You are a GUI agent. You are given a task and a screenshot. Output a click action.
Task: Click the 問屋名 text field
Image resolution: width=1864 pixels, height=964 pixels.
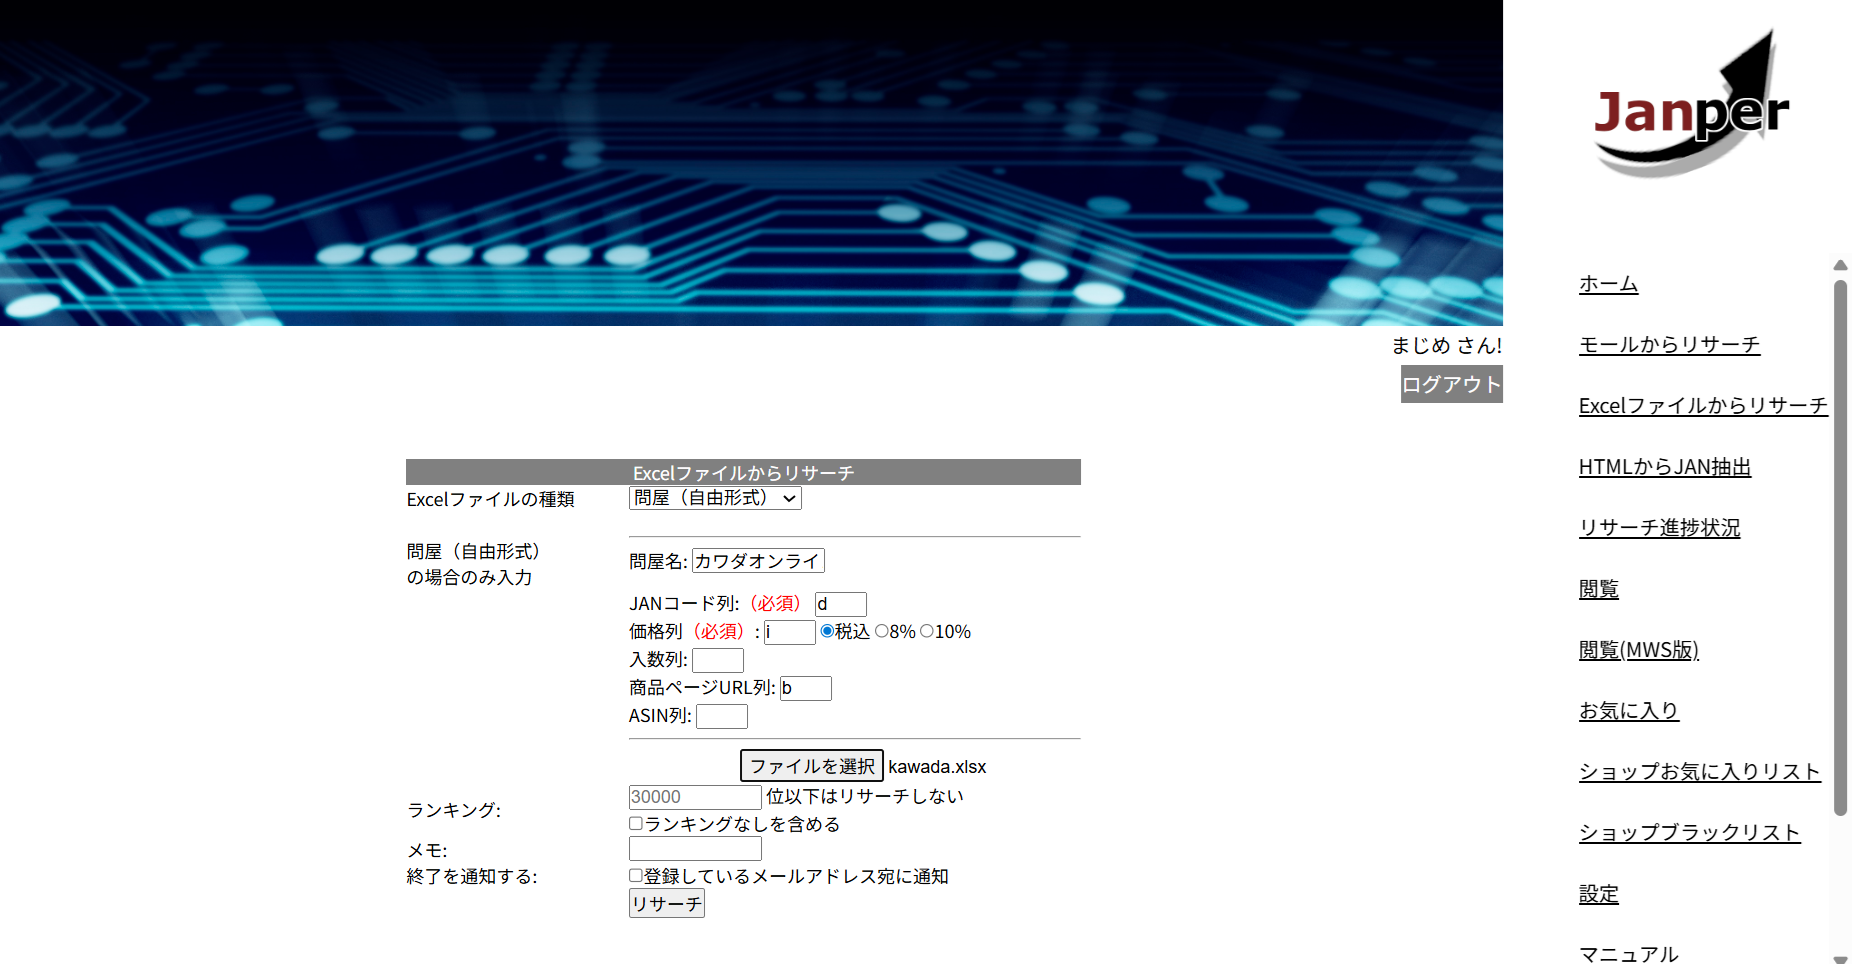click(758, 561)
